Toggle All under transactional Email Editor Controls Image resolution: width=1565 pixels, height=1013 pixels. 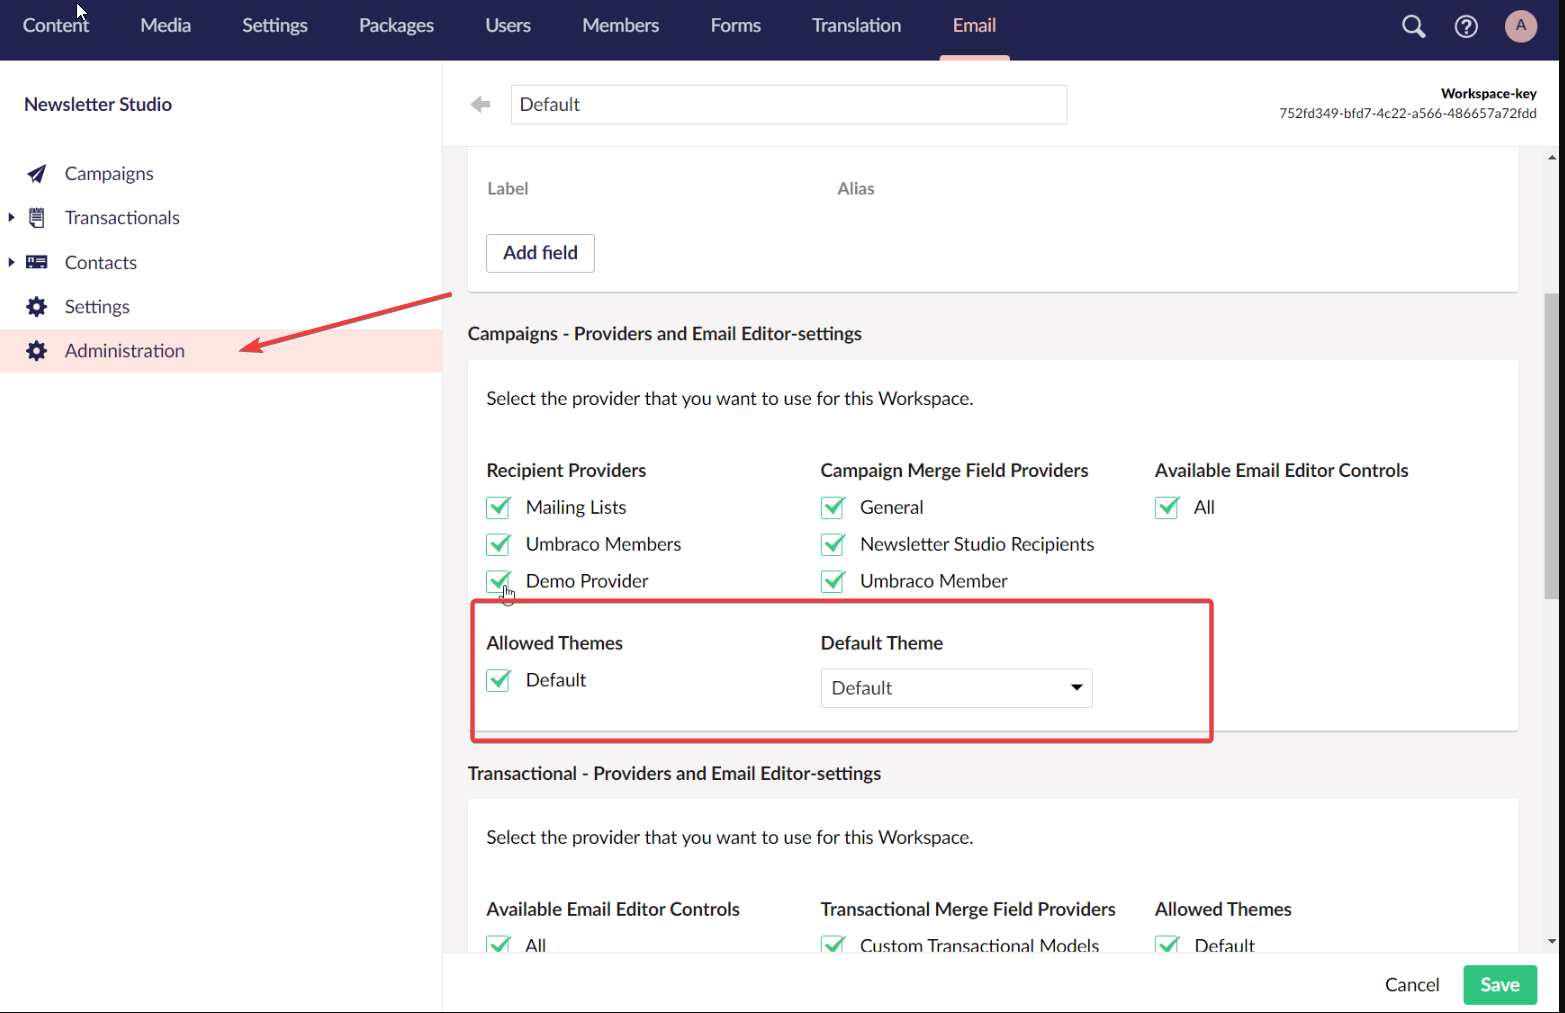click(x=498, y=944)
